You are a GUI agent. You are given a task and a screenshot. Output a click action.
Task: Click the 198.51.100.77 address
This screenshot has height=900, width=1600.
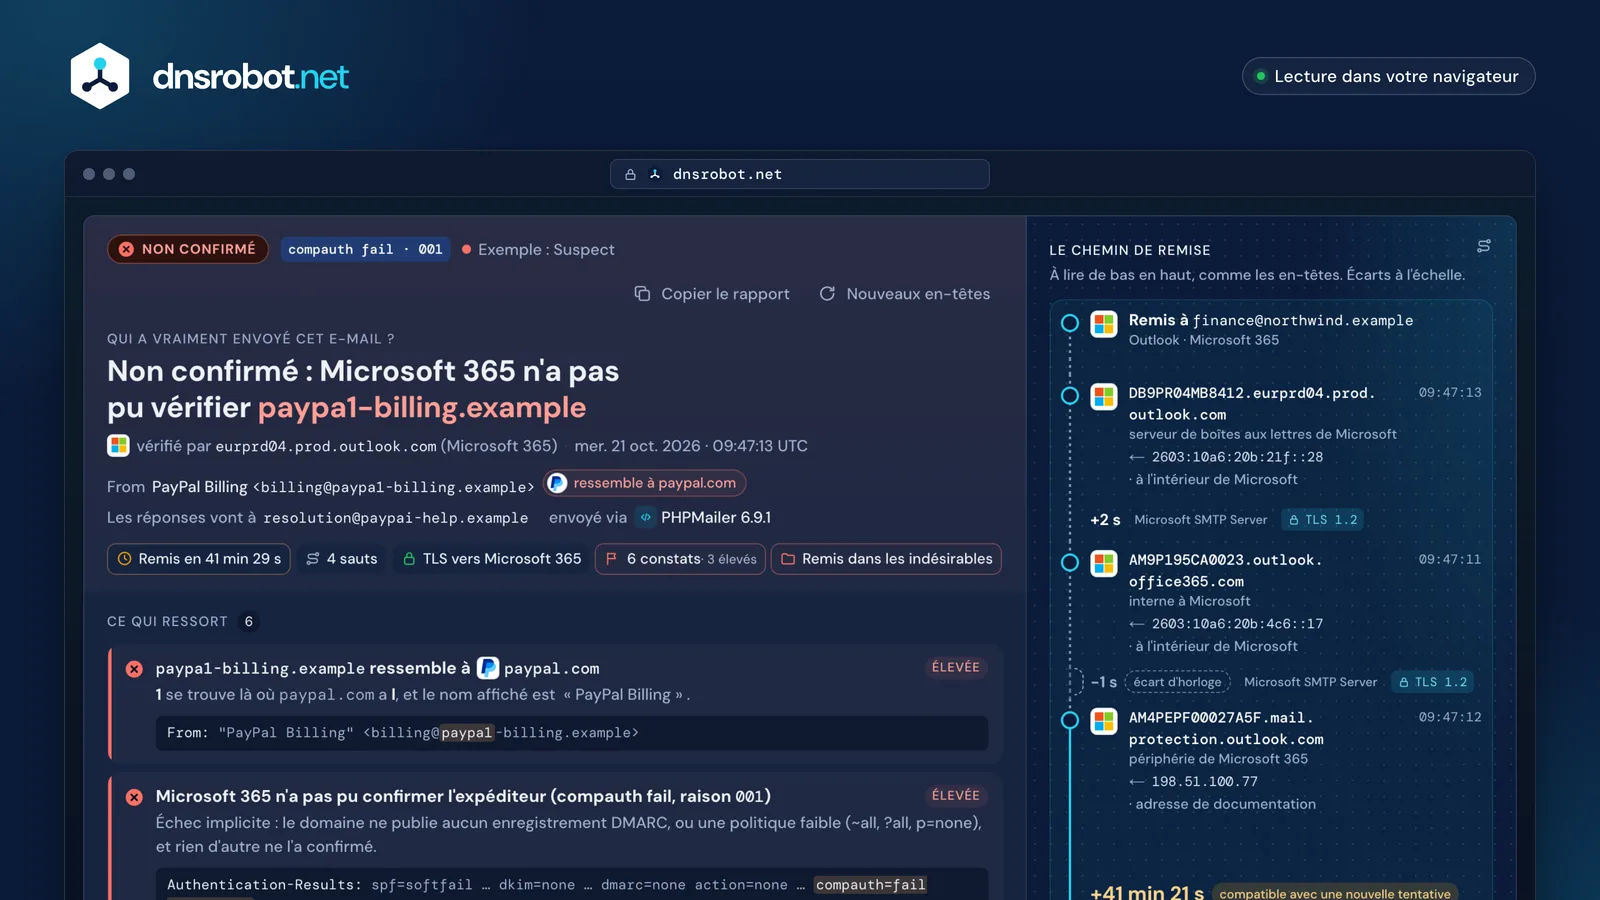1204,782
